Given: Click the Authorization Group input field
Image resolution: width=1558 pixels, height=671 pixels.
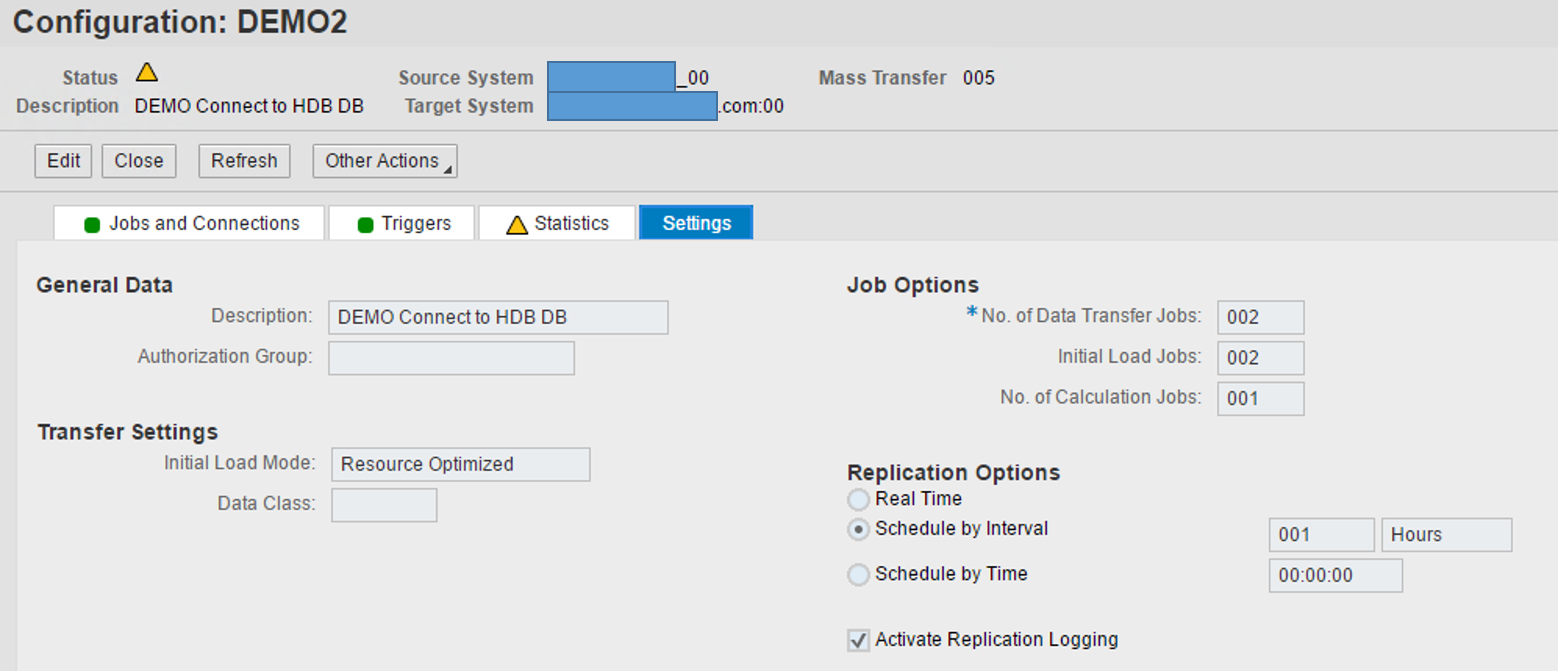Looking at the screenshot, I should click(x=451, y=358).
